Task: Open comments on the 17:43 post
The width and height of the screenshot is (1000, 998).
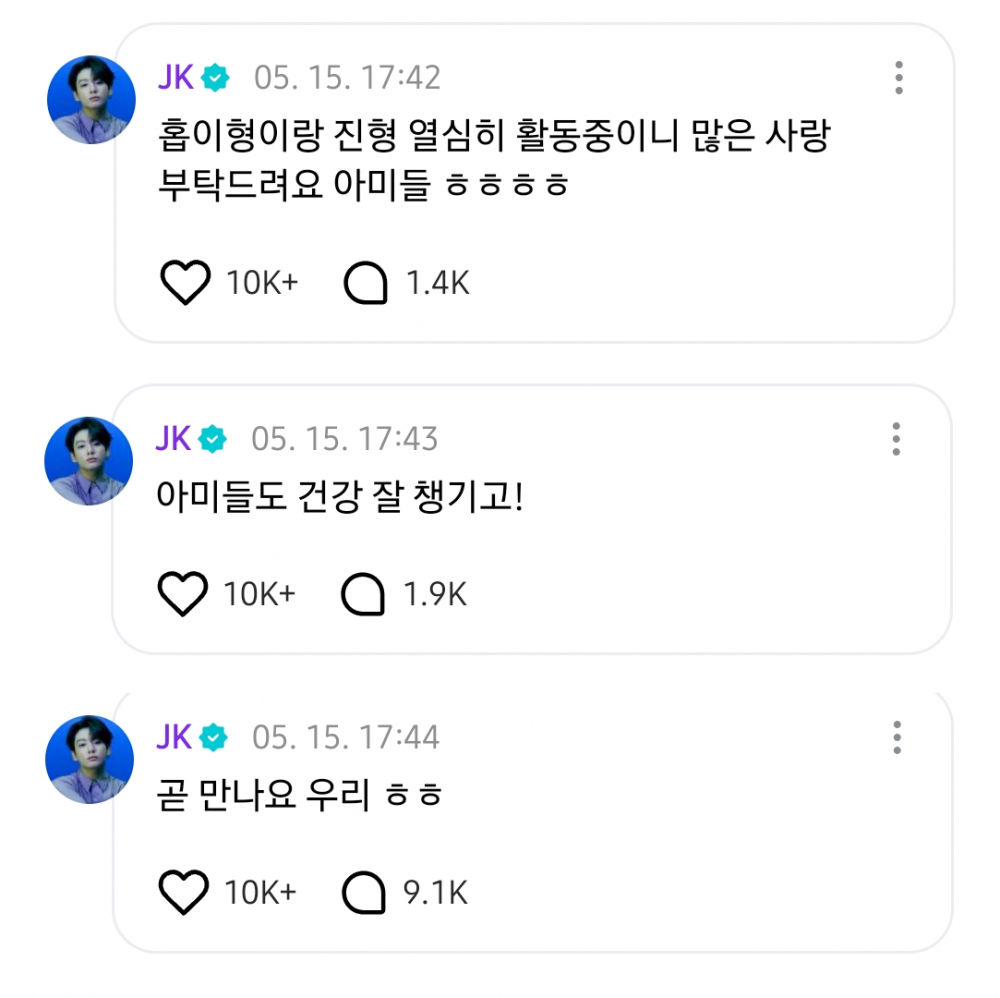Action: point(363,595)
